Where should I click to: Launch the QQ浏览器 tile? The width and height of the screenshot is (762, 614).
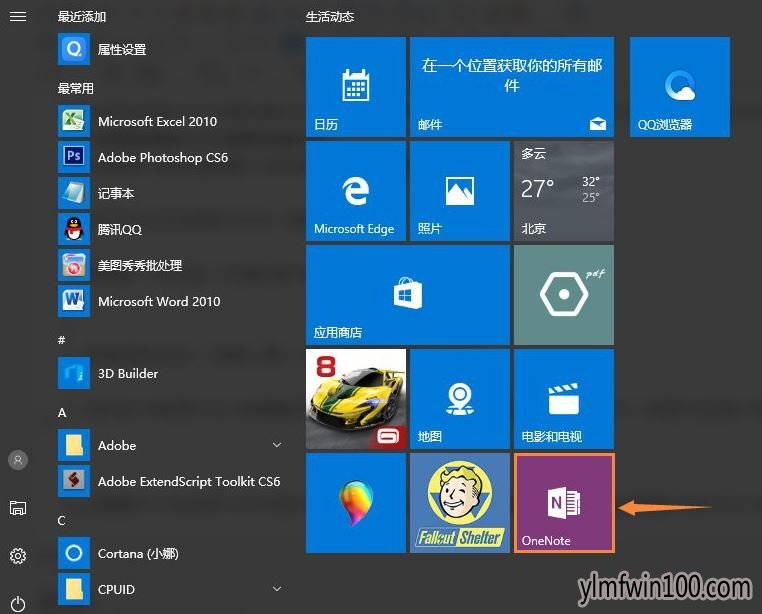[680, 87]
